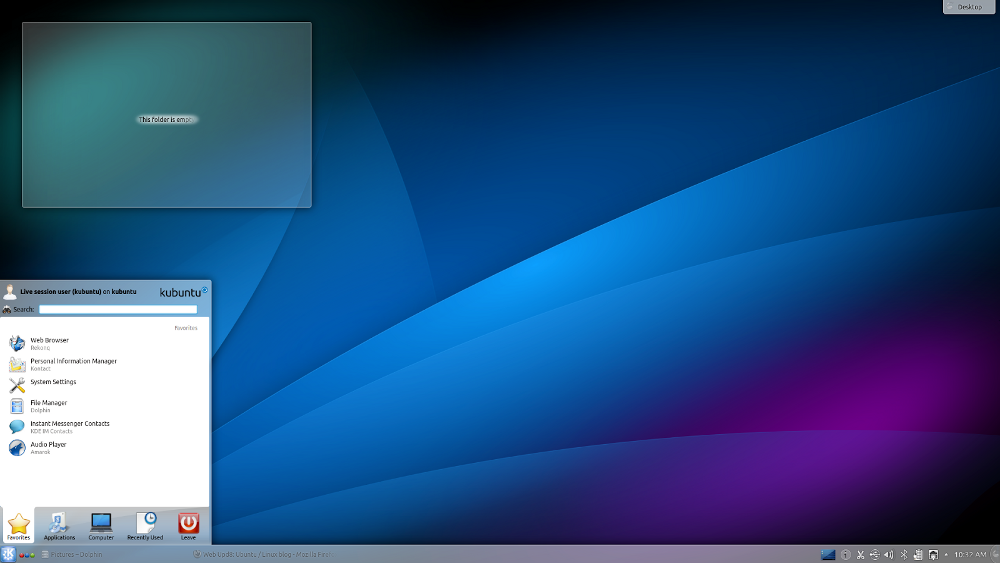Open the Recently Used tab
This screenshot has height=563, width=1000.
coord(145,526)
